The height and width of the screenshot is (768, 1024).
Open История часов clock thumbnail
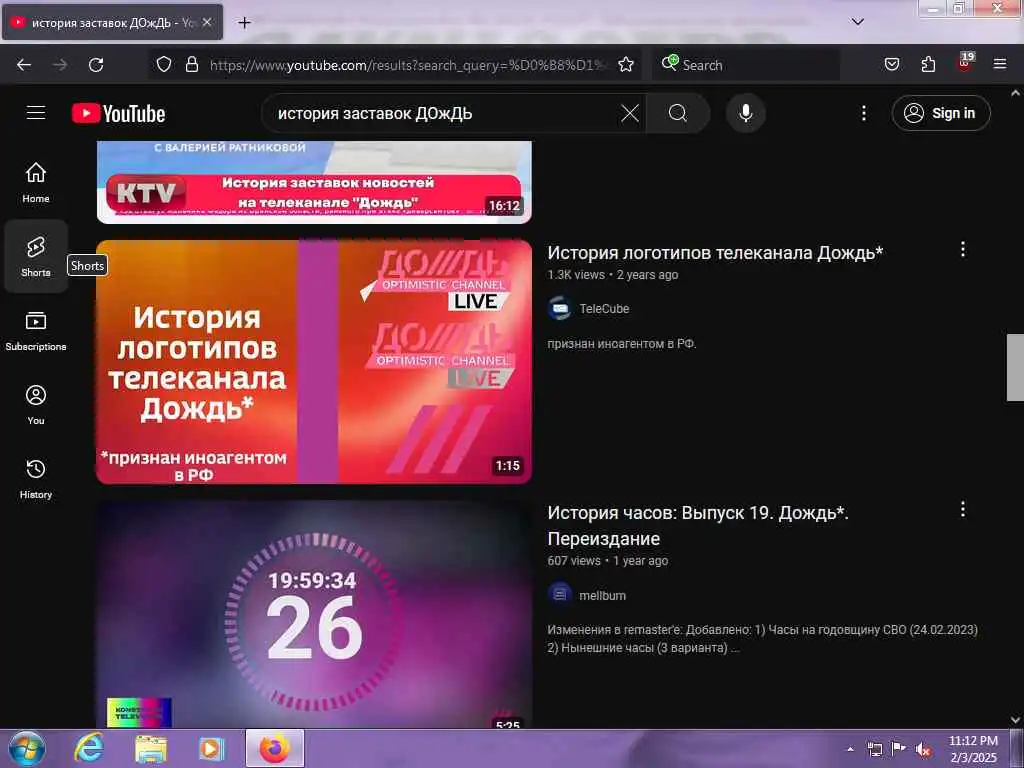pyautogui.click(x=314, y=614)
